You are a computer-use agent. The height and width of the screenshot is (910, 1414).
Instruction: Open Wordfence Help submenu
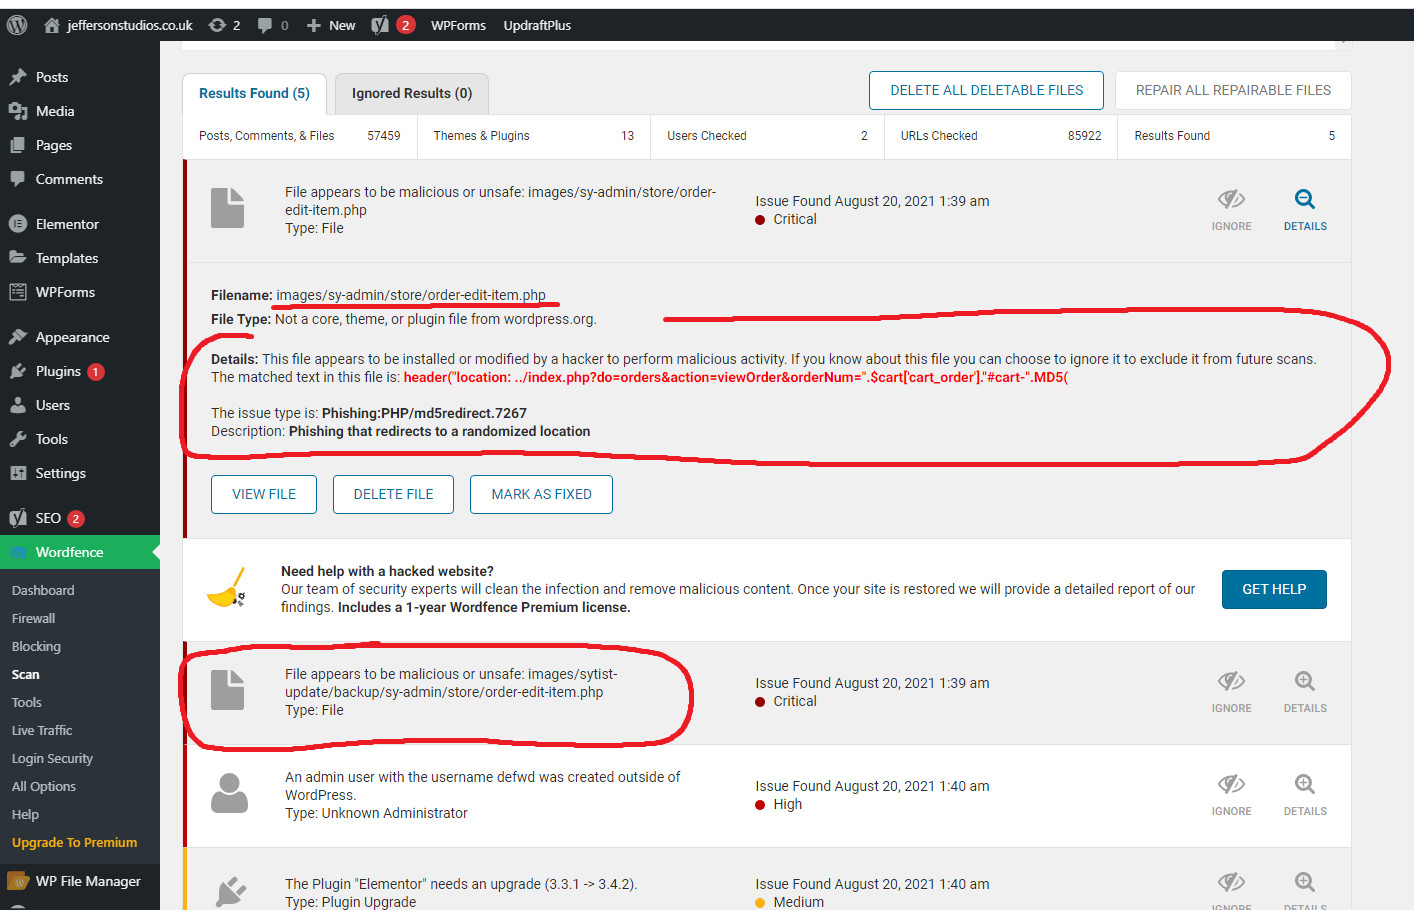click(x=25, y=814)
